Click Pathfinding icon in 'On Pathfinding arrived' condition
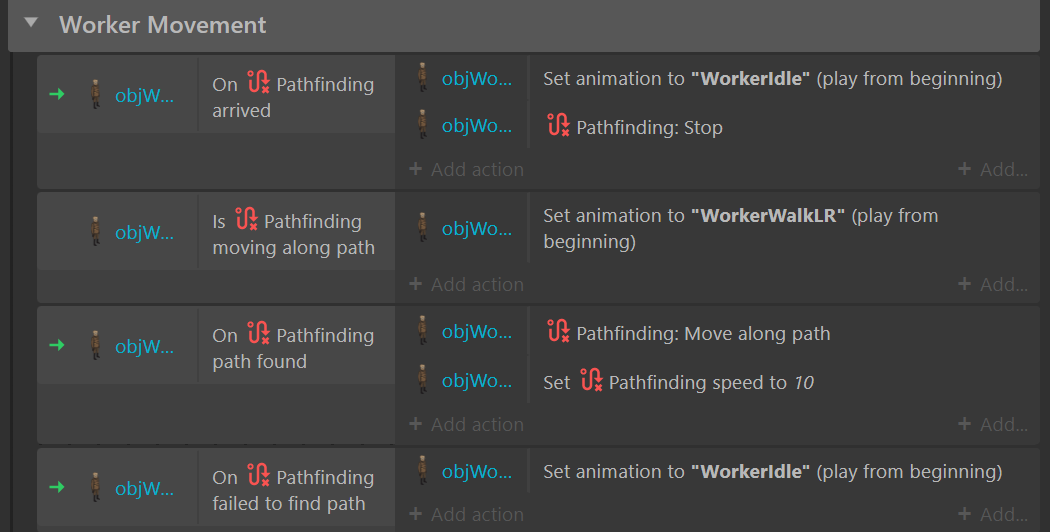The image size is (1050, 532). point(258,82)
